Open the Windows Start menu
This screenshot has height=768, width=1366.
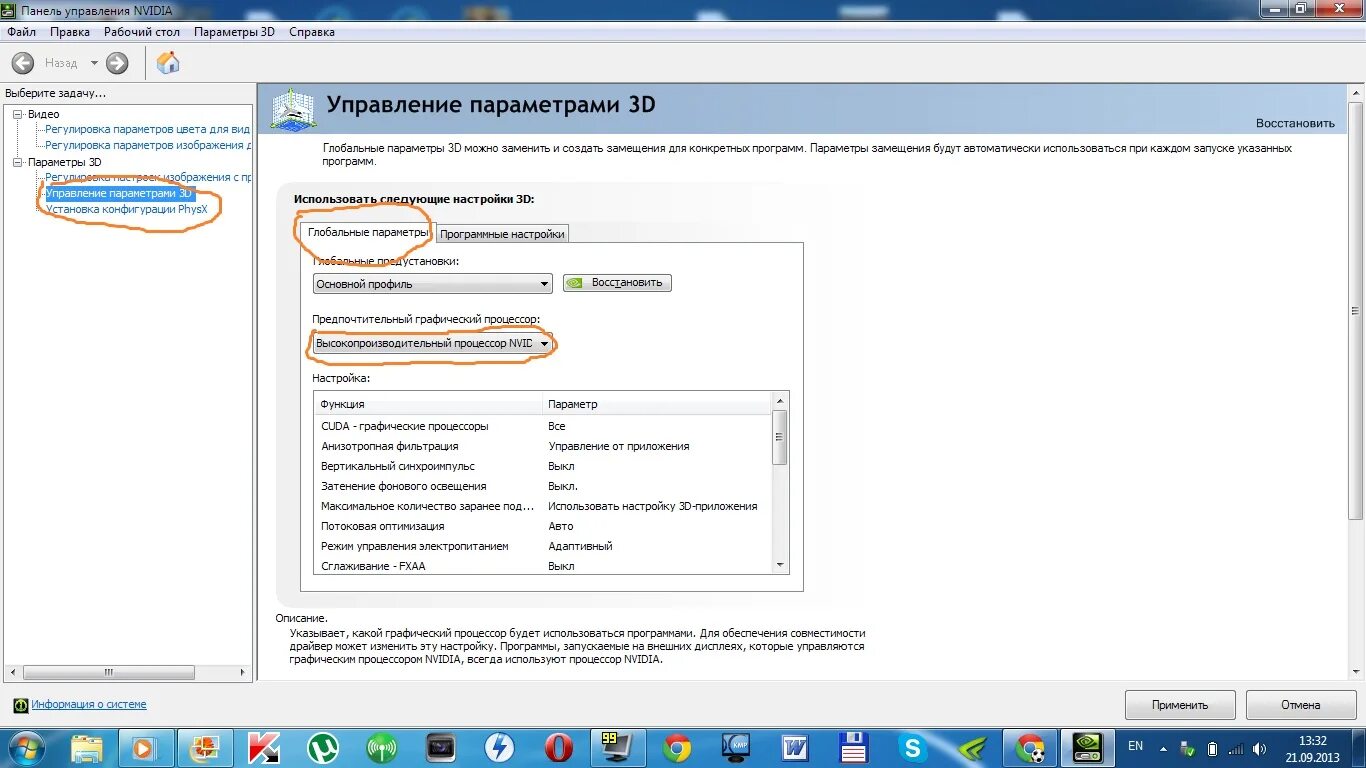27,747
